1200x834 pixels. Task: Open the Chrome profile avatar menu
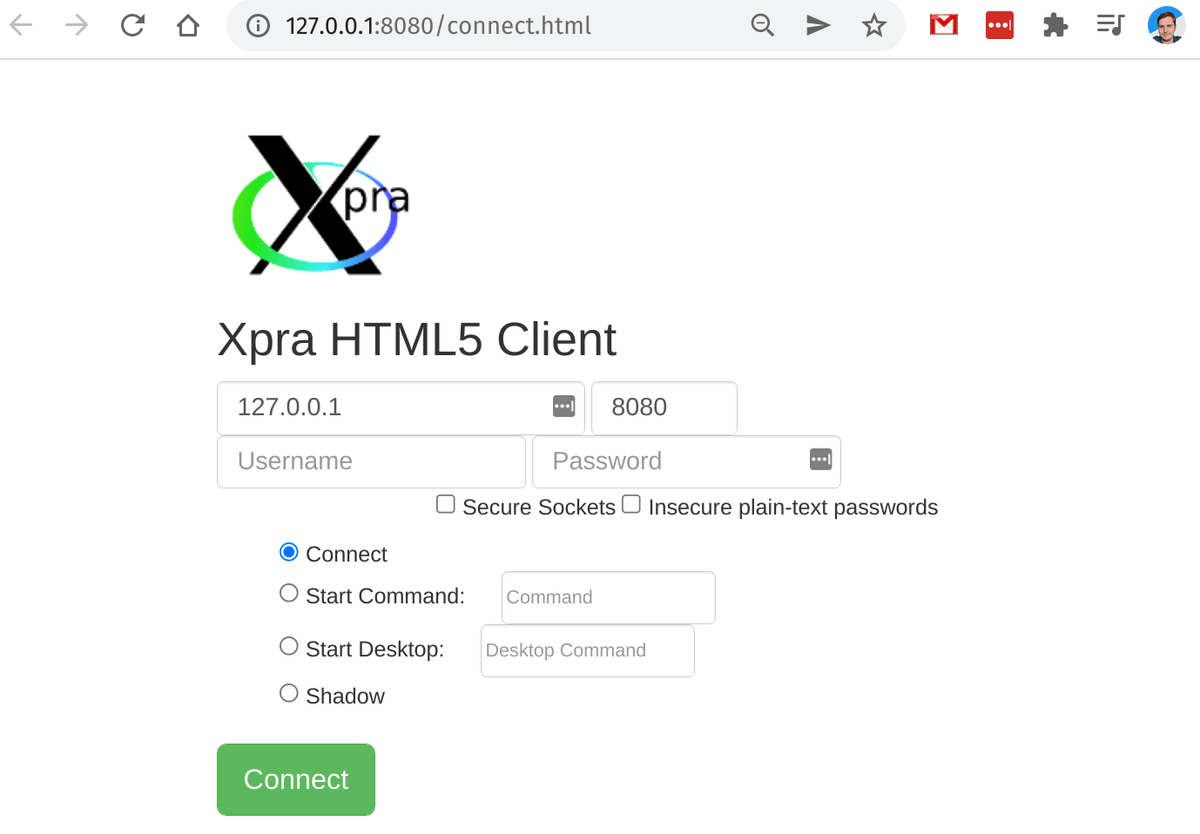coord(1166,25)
